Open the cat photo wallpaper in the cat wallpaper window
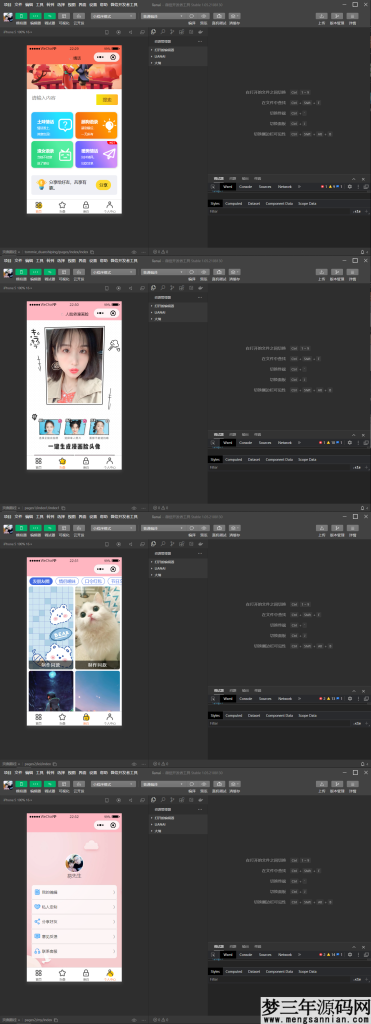The image size is (371, 1024). point(97,628)
